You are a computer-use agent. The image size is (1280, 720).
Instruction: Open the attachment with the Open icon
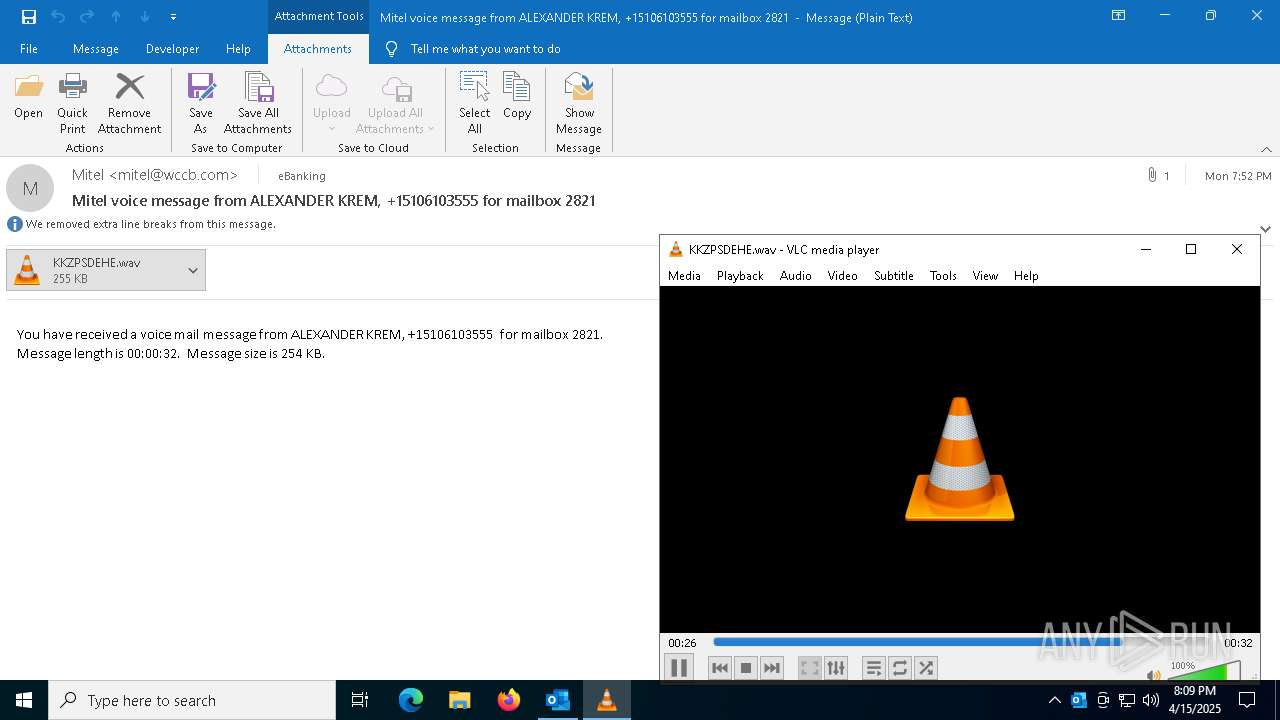click(x=28, y=97)
